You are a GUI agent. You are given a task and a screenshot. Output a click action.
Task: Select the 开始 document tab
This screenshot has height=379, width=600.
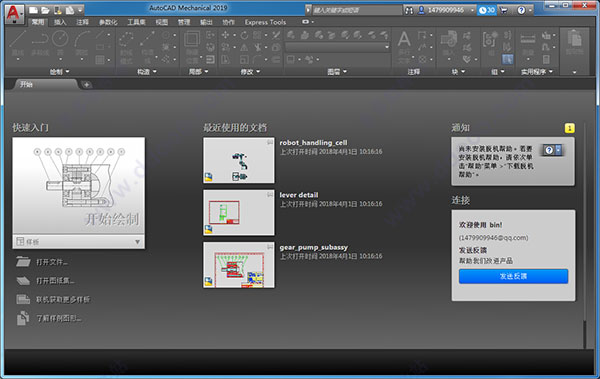(x=45, y=84)
